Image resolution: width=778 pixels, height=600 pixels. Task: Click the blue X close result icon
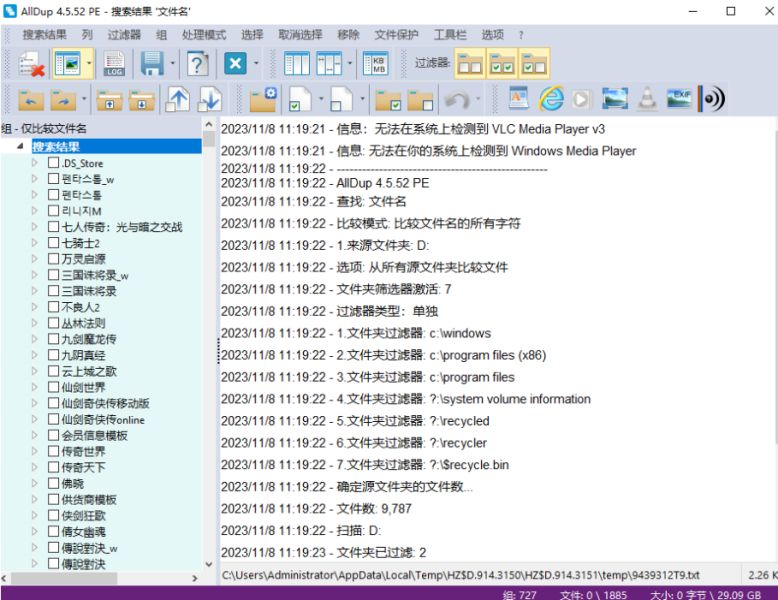click(235, 64)
